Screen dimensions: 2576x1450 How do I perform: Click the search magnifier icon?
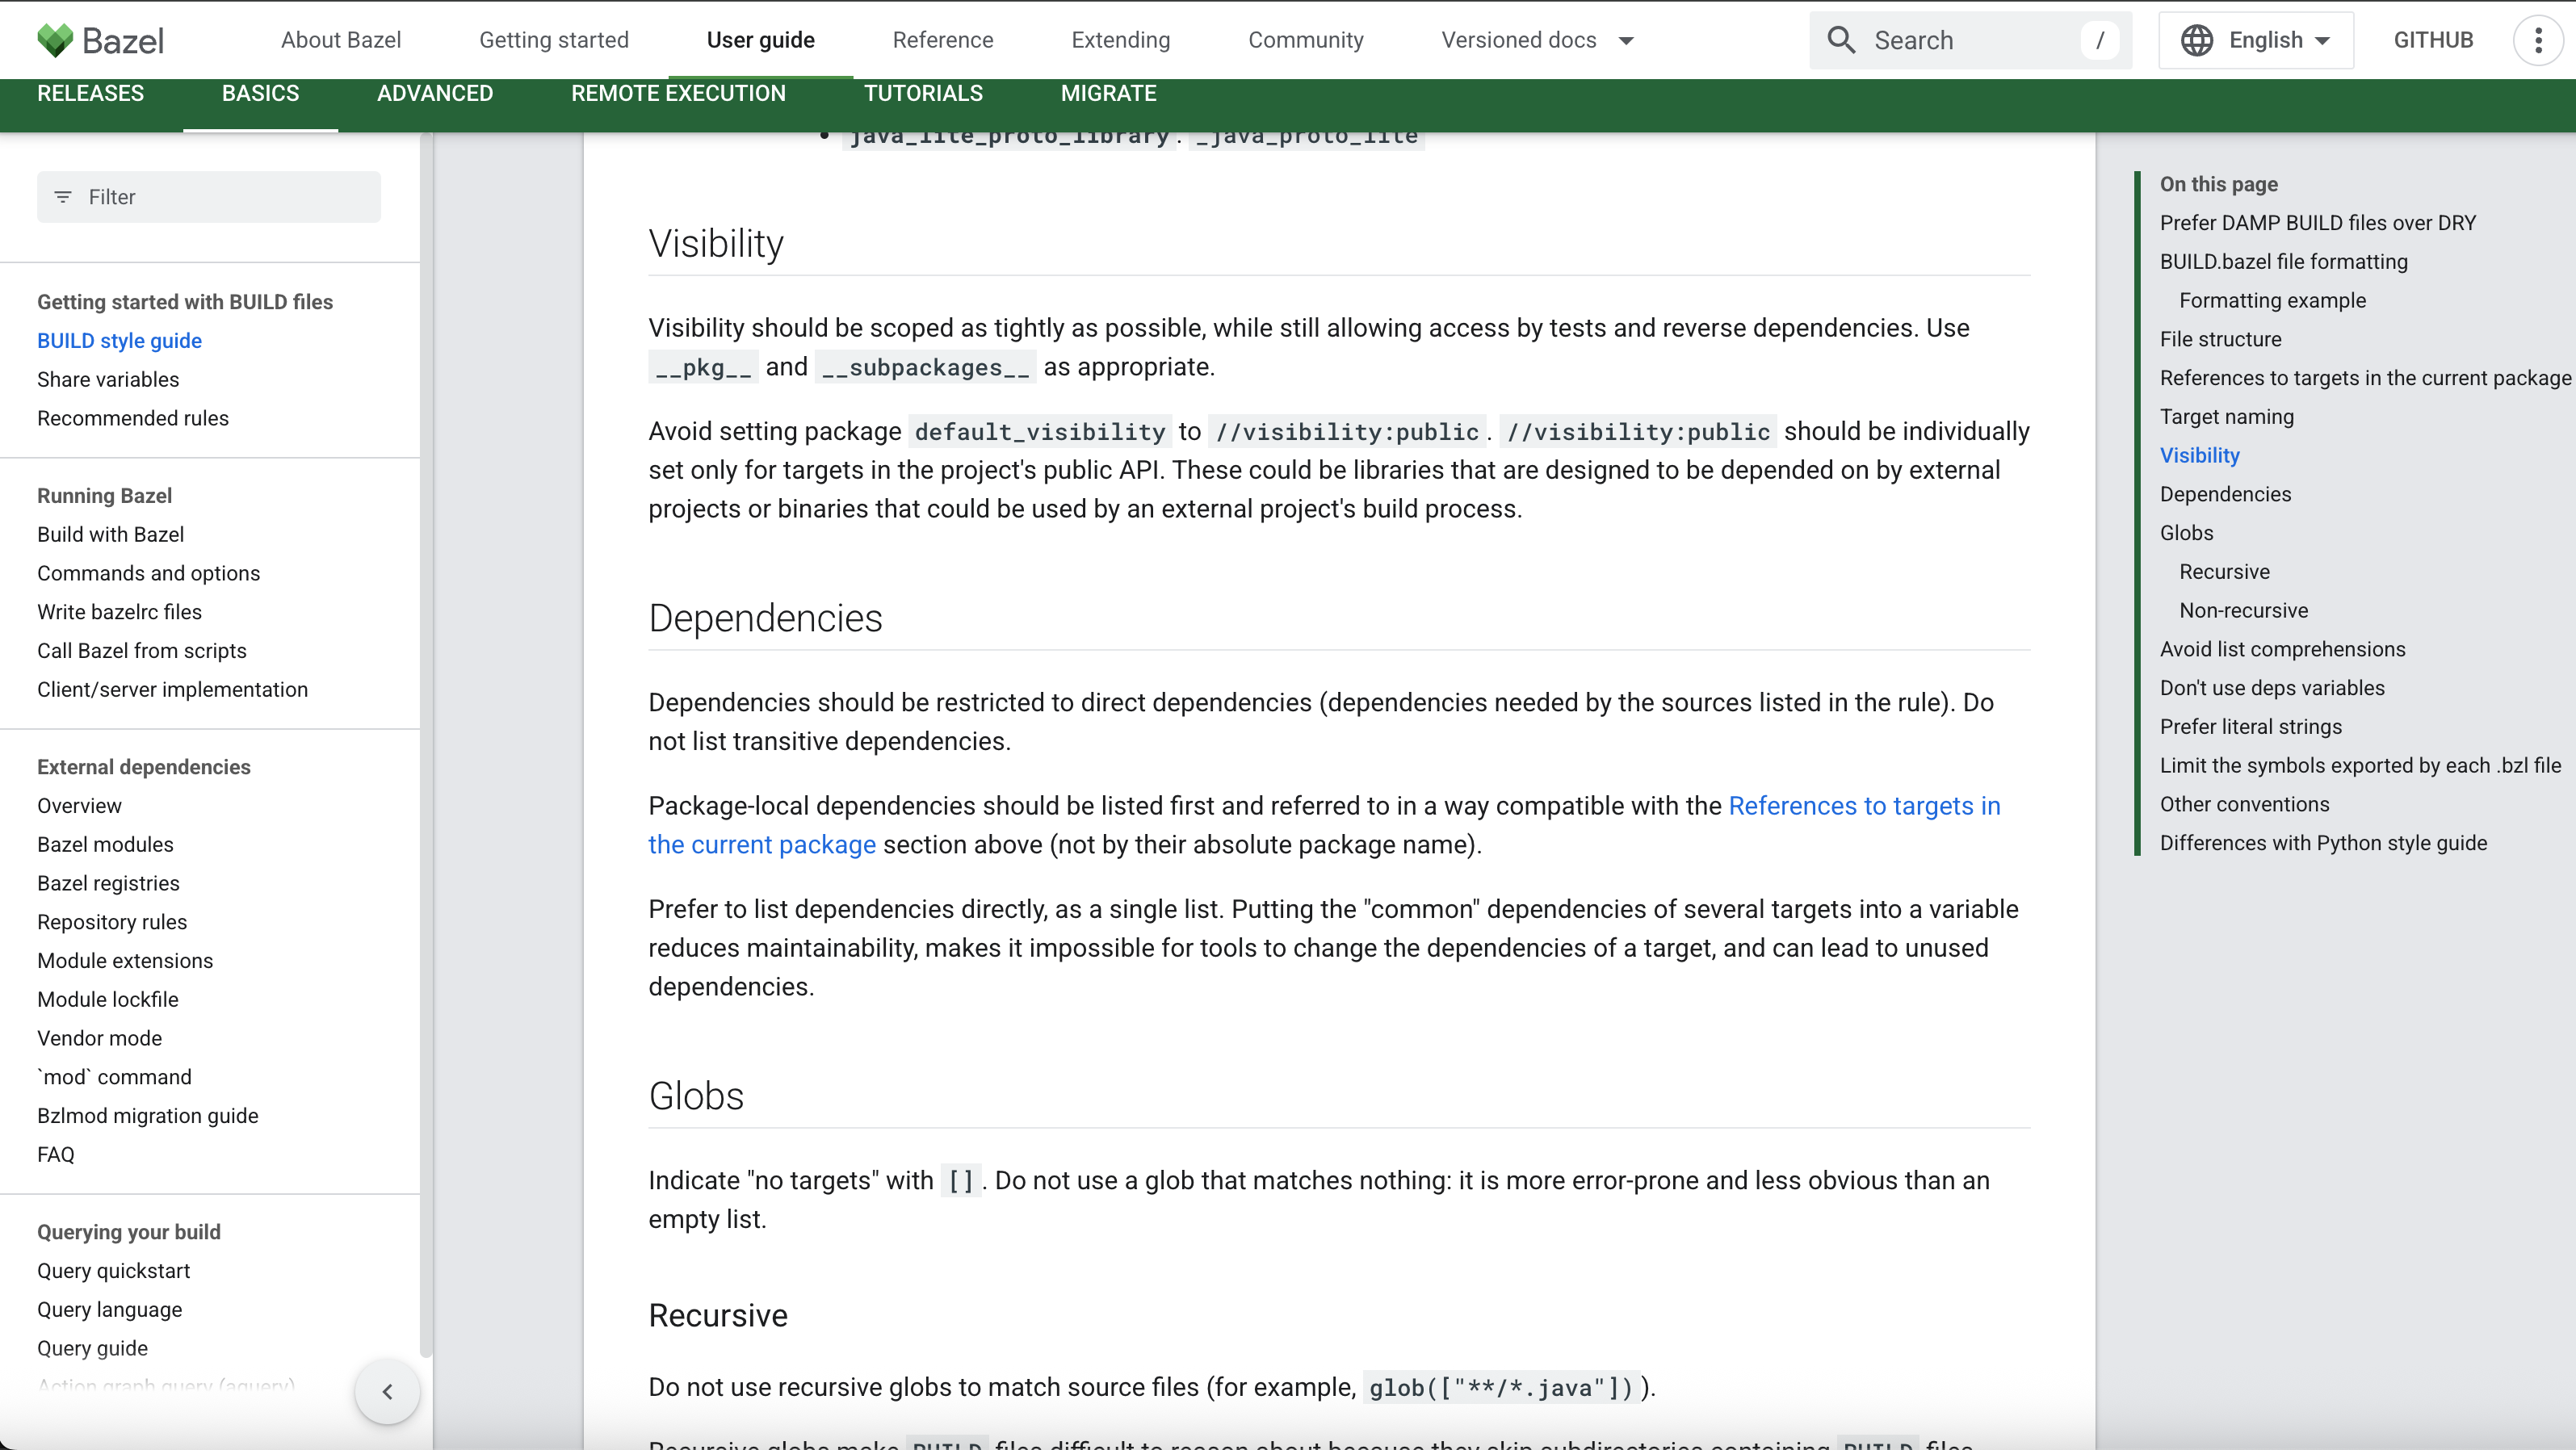(1841, 40)
